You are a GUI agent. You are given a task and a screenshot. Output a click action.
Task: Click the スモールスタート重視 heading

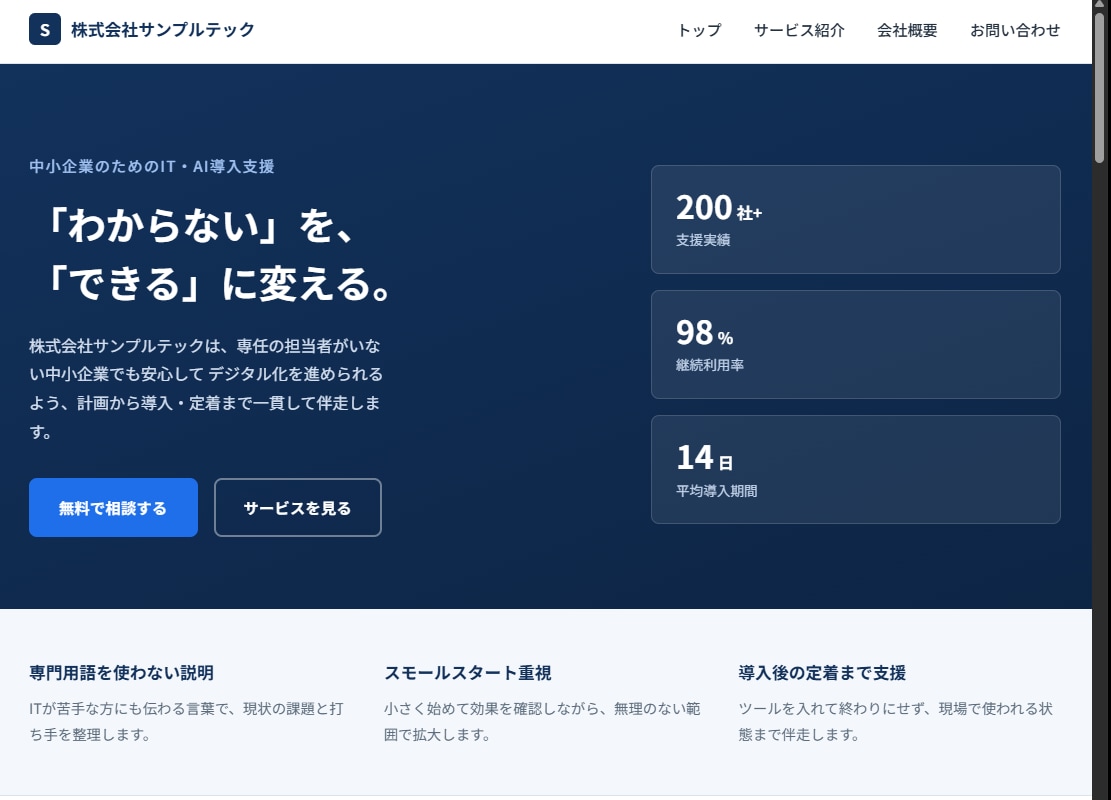(x=468, y=672)
